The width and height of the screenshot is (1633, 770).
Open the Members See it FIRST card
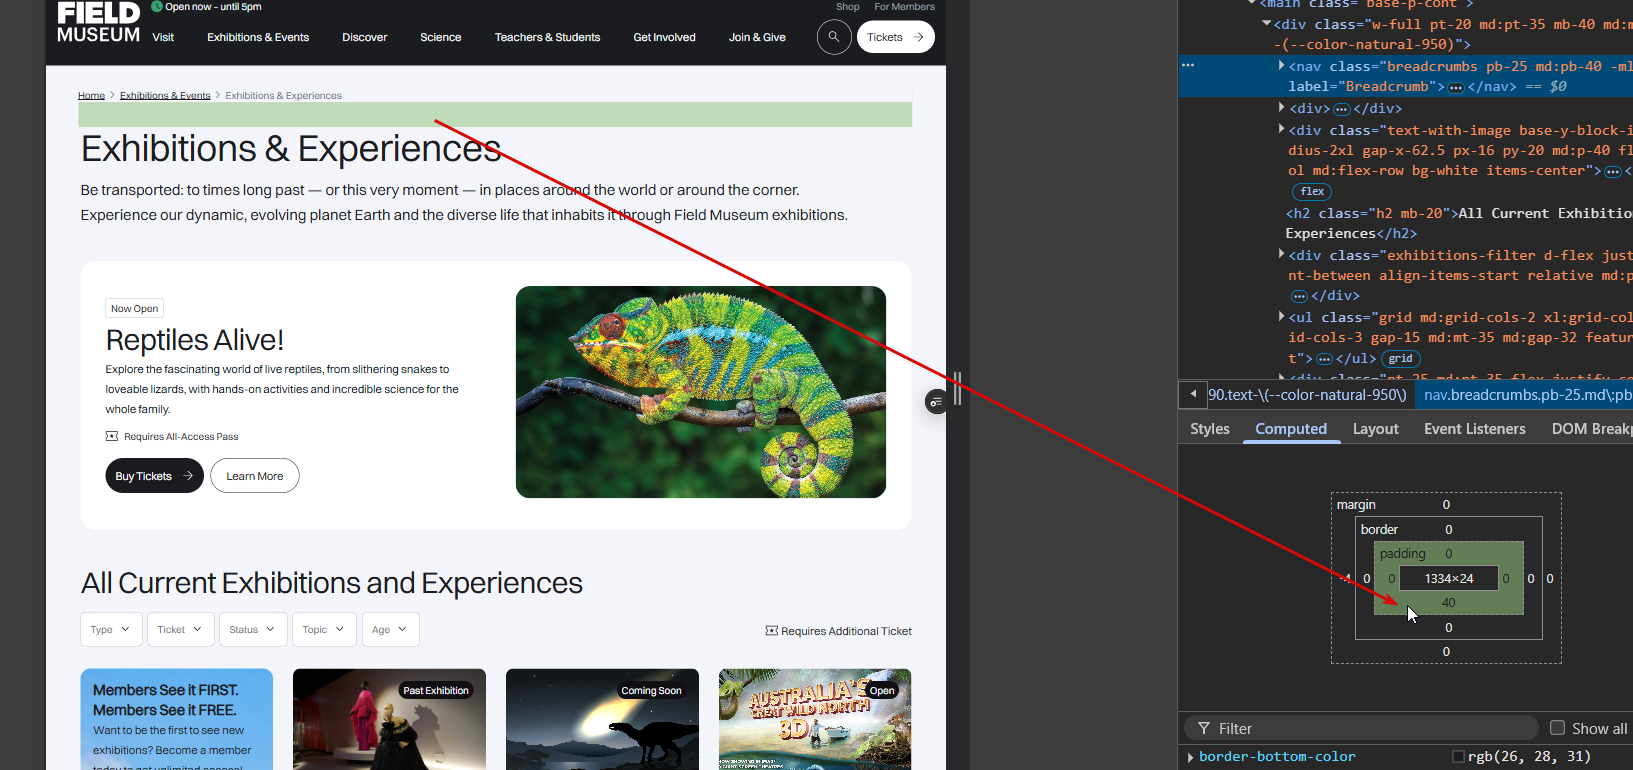[177, 719]
